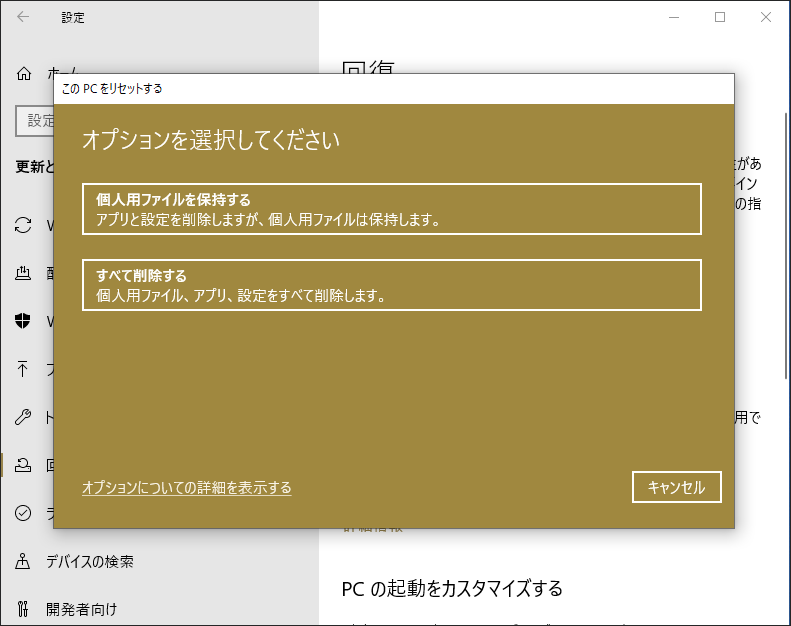Open 開発者向け in the sidebar
This screenshot has width=791, height=626.
click(82, 609)
